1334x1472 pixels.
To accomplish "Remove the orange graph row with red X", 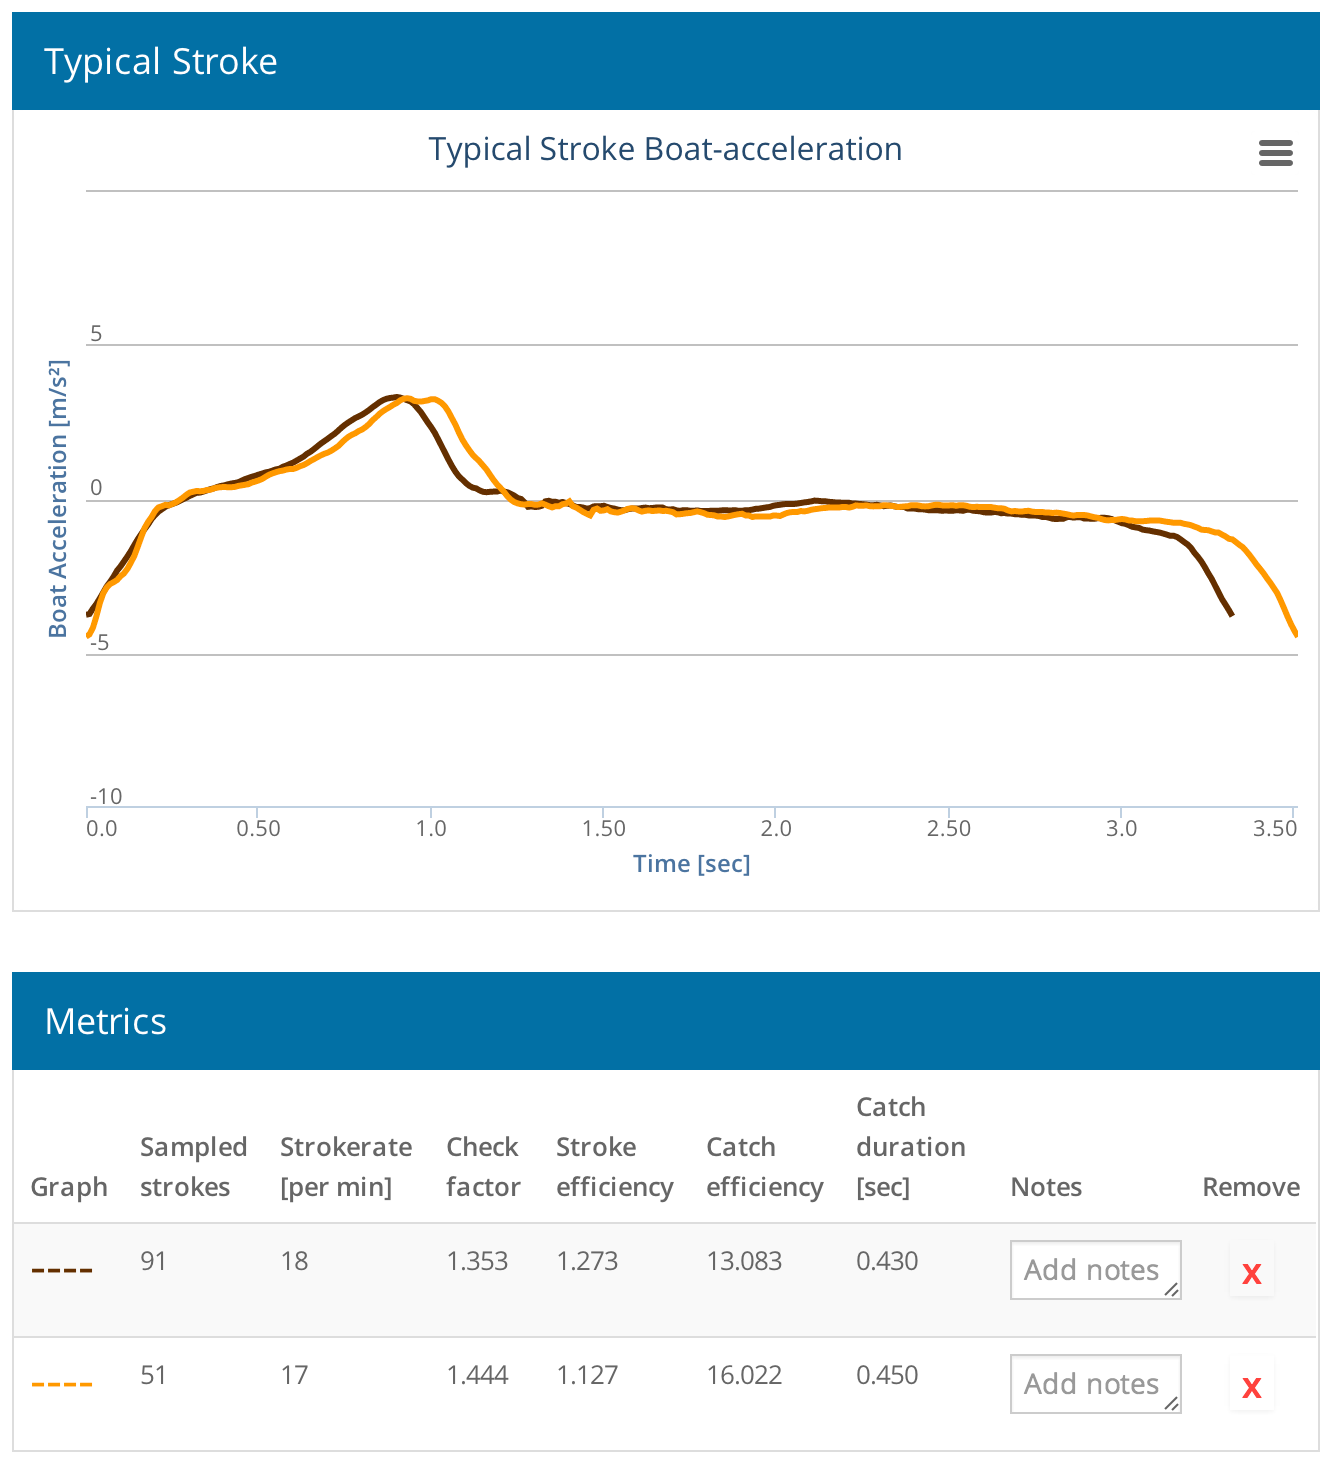I will pos(1251,1388).
